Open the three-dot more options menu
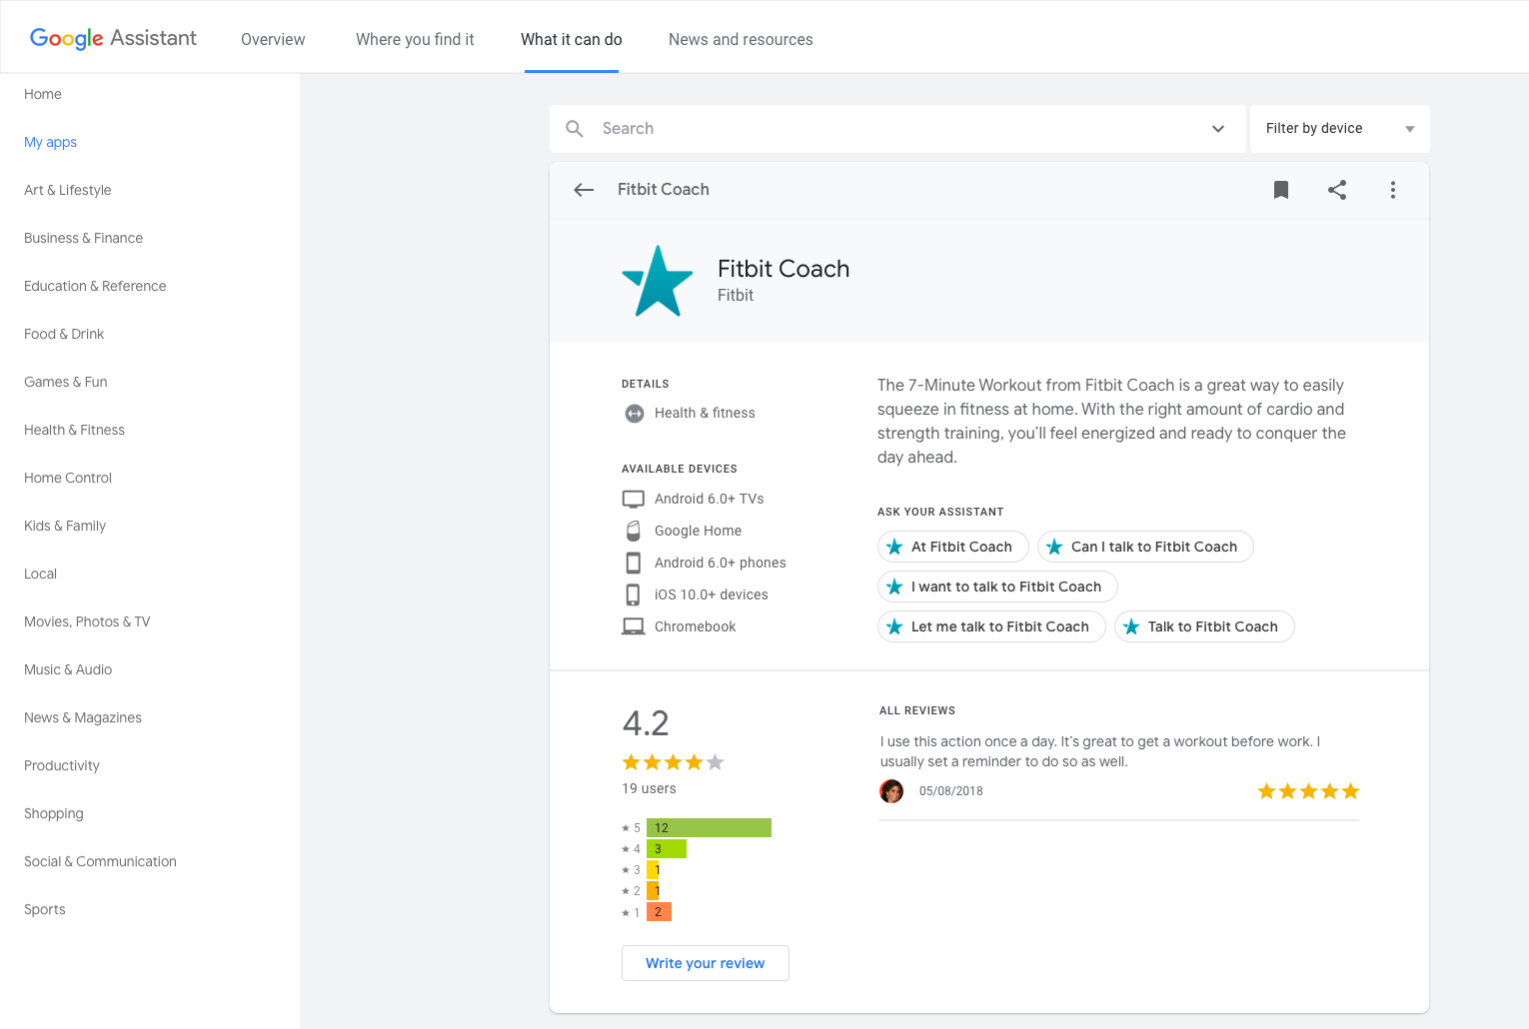This screenshot has height=1029, width=1529. [1392, 190]
